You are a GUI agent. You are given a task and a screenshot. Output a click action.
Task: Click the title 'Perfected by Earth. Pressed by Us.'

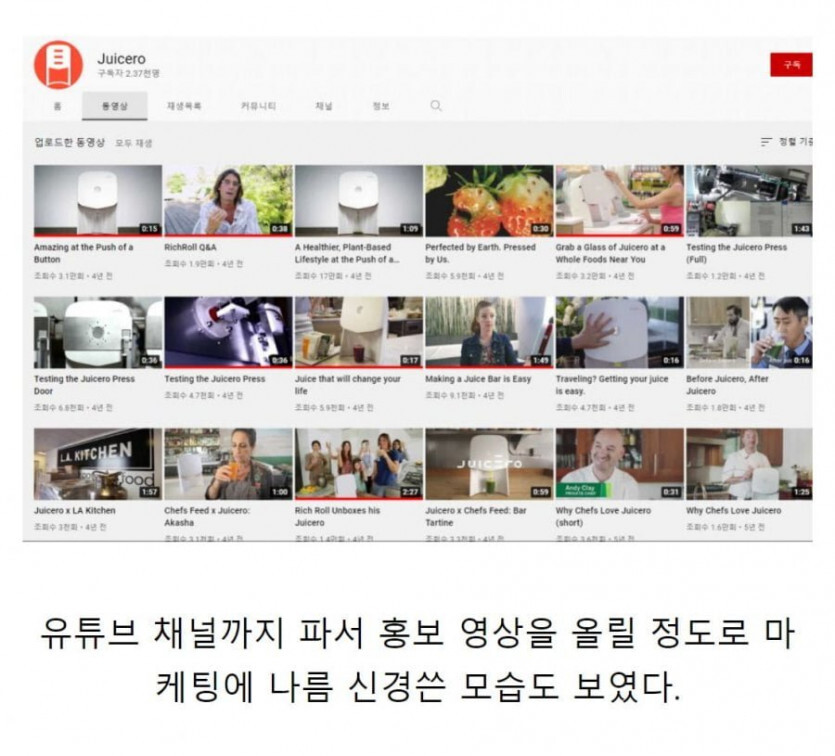tap(480, 253)
